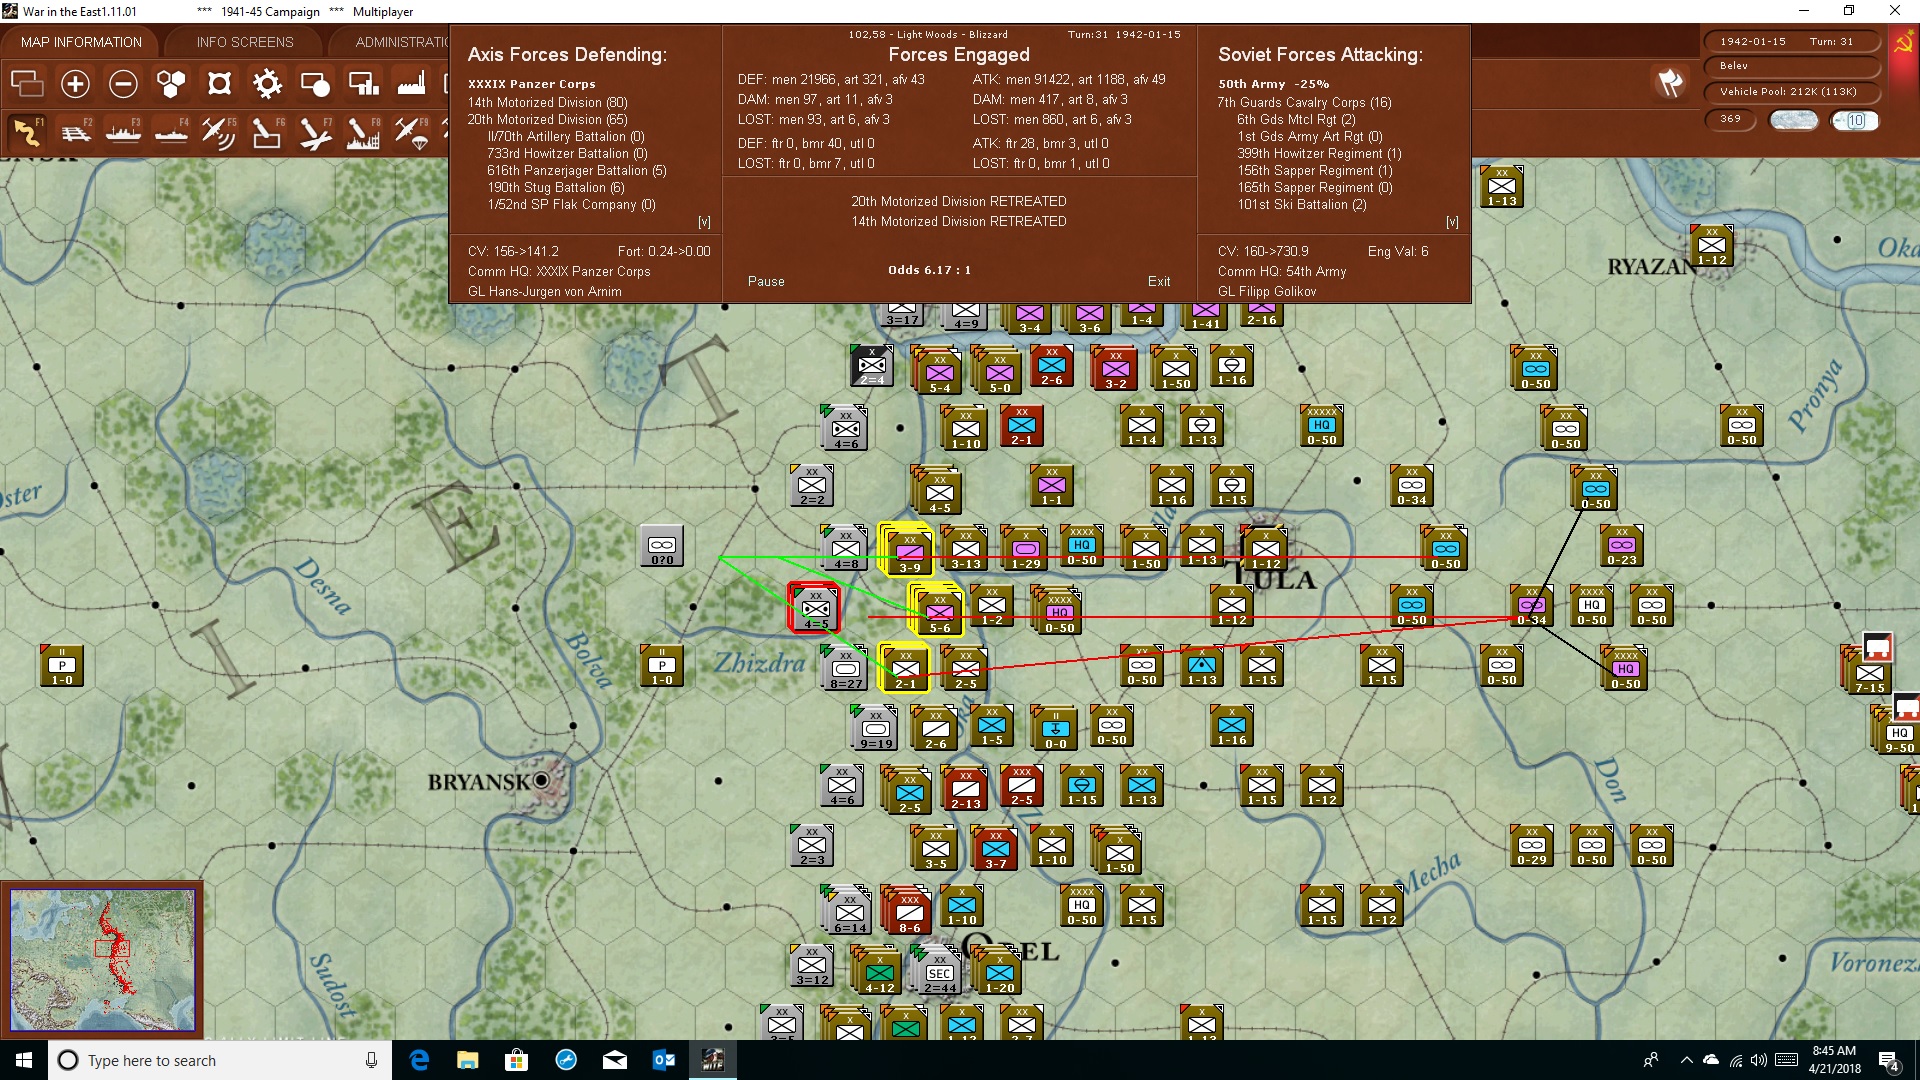Select the yellow-highlighted 5-6 Soviet stack
This screenshot has width=1920, height=1080.
pyautogui.click(x=937, y=610)
